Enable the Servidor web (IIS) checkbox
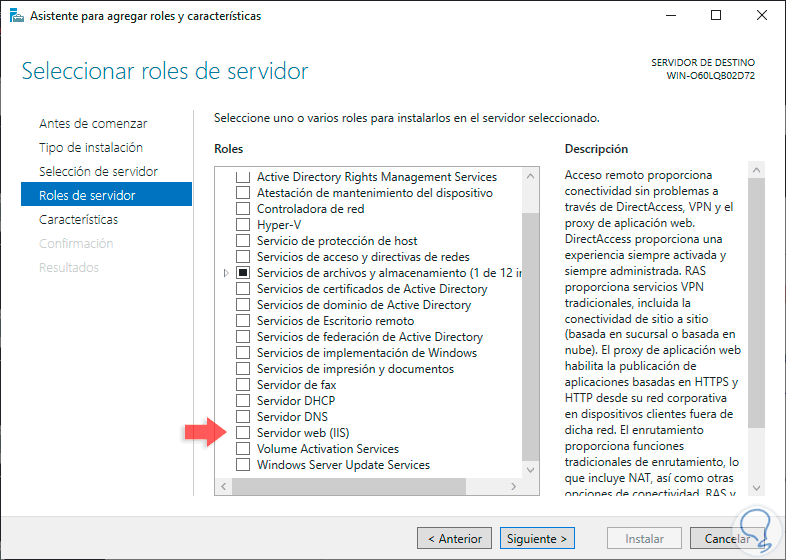Screen dimensions: 786x560 tap(243, 433)
